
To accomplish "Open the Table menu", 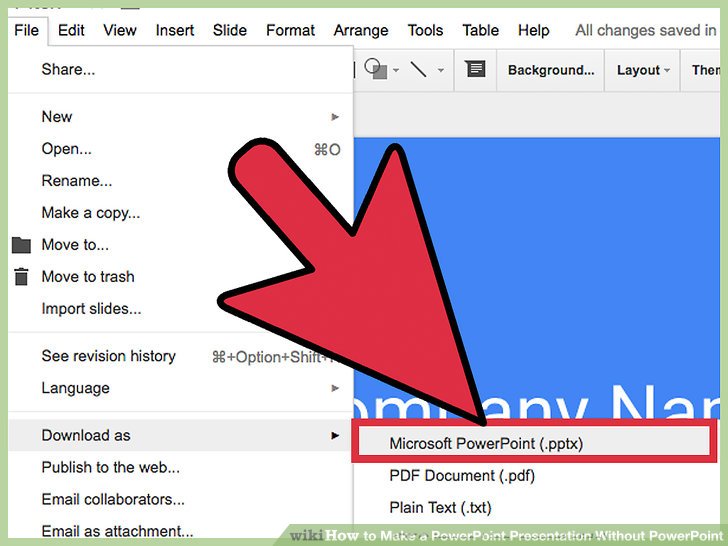I will point(481,31).
